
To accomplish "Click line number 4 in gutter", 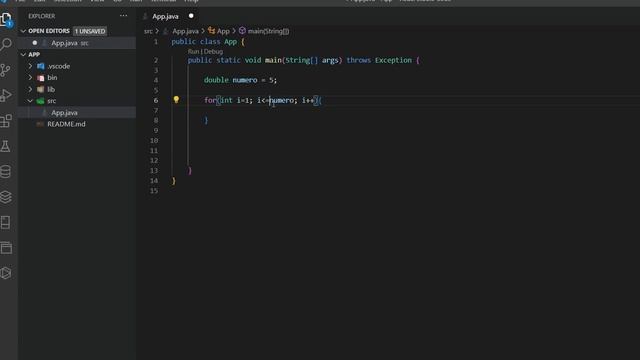I will [x=156, y=80].
